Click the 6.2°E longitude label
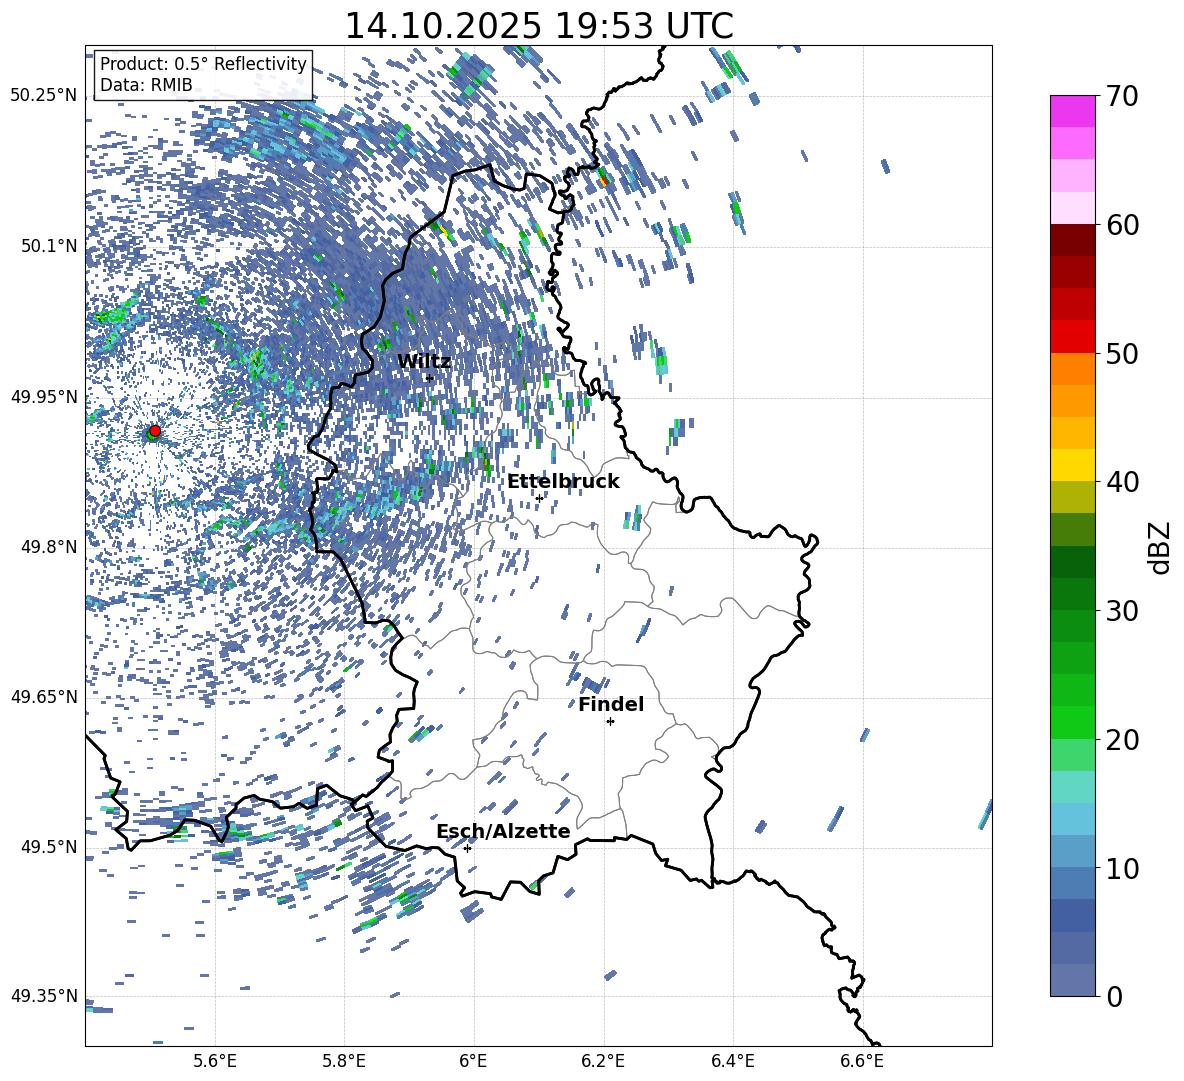 click(603, 1061)
